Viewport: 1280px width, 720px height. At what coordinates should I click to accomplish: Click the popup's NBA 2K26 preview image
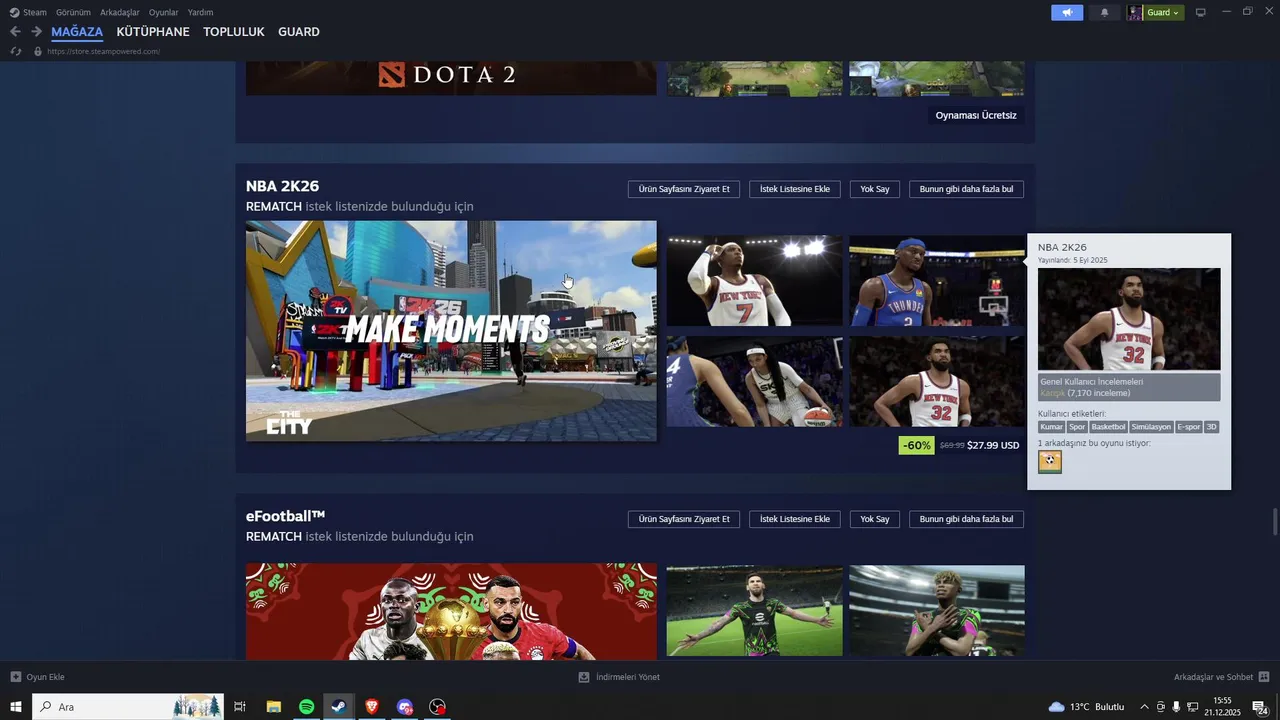click(1129, 319)
